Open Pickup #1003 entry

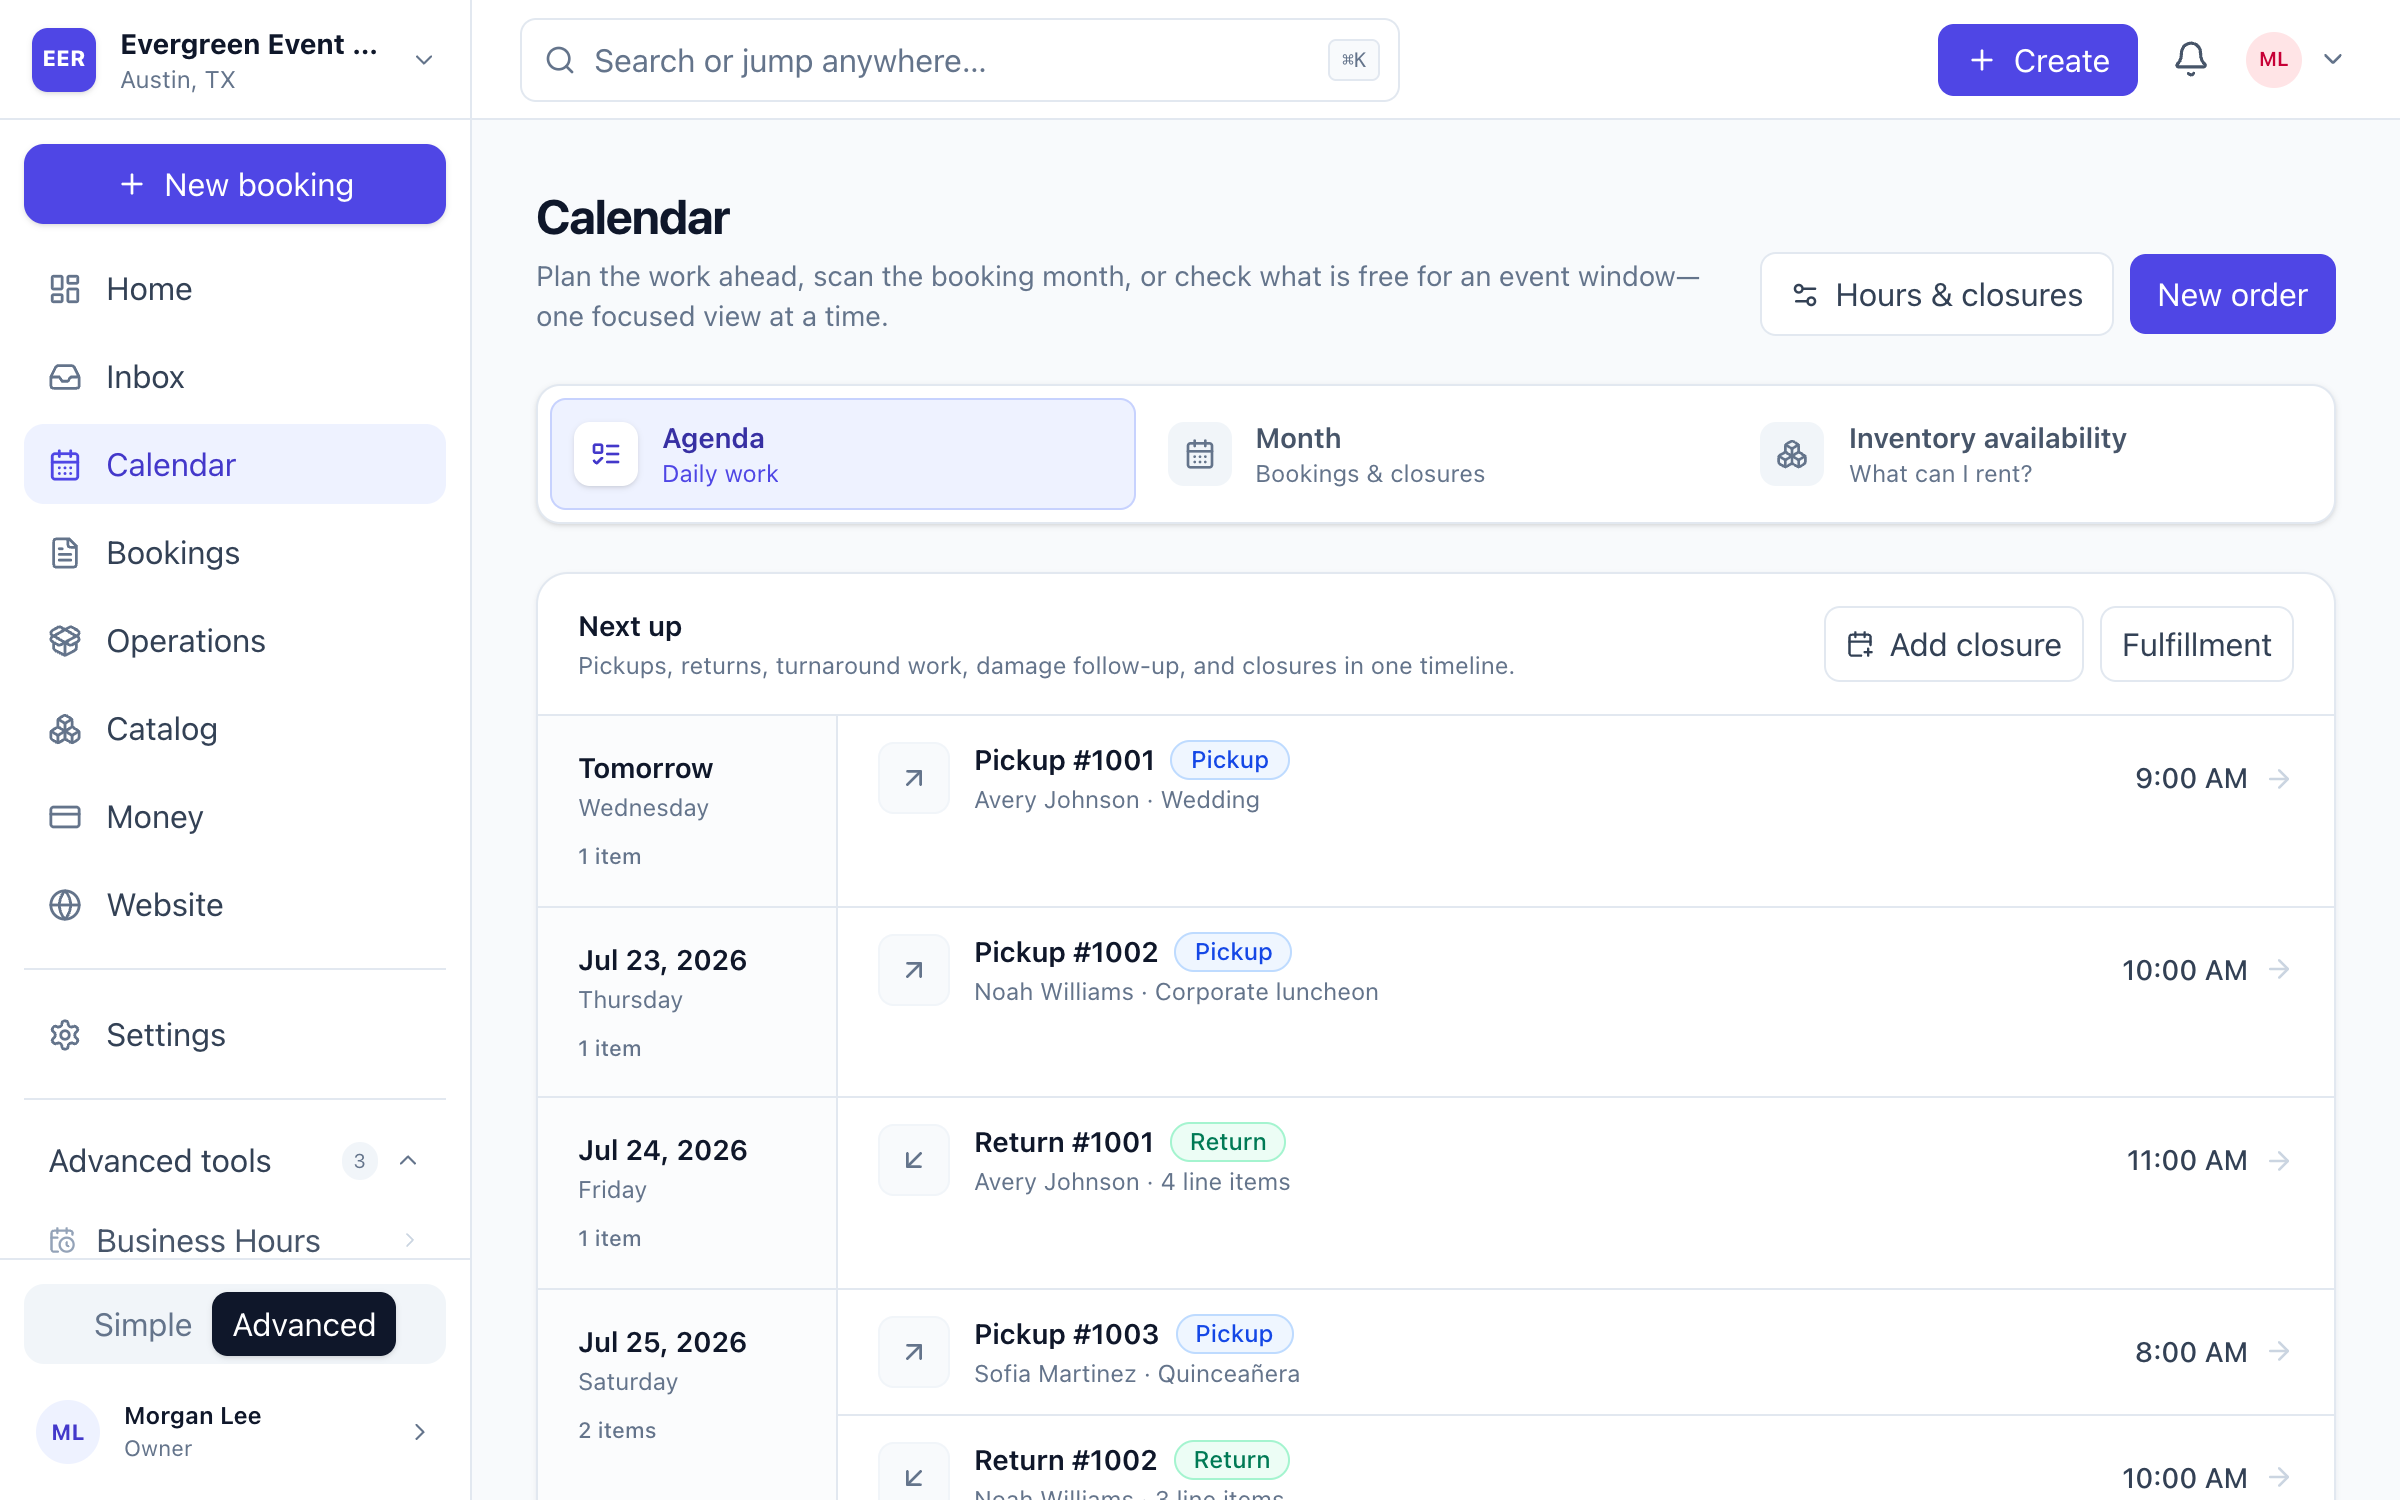tap(1585, 1352)
